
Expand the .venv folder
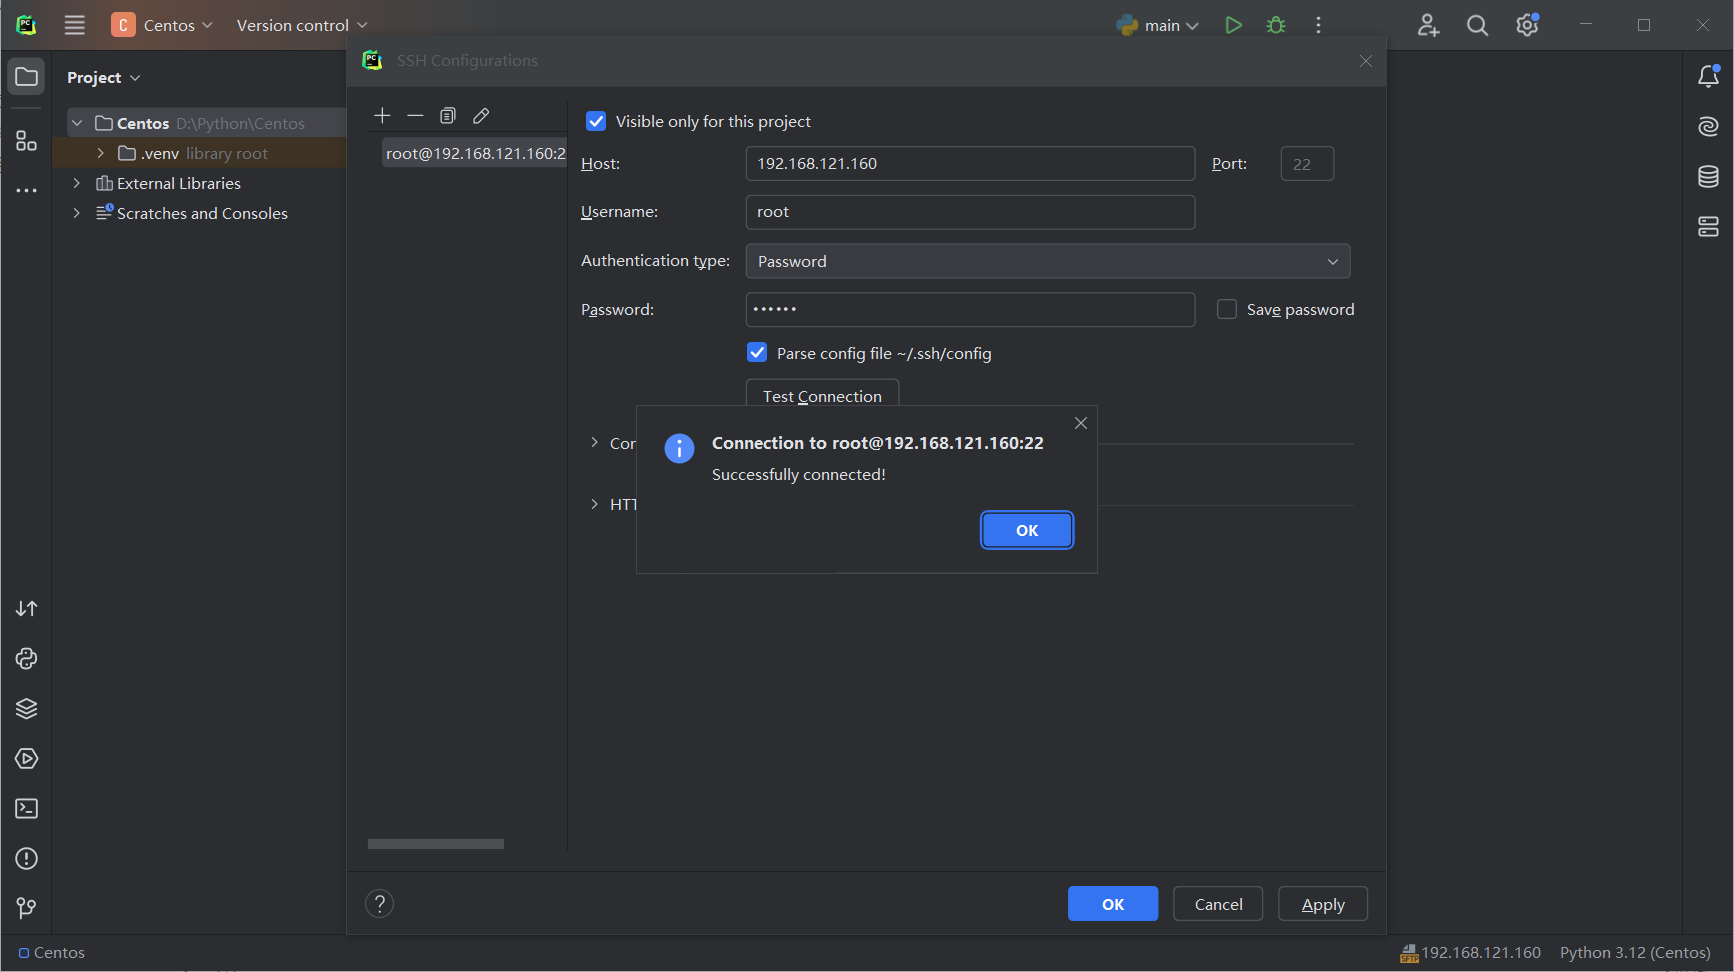pyautogui.click(x=100, y=153)
